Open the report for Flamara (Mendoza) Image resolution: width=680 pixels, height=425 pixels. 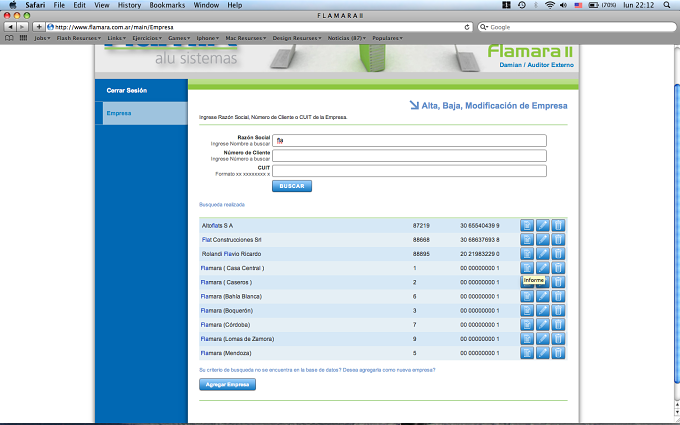526,353
